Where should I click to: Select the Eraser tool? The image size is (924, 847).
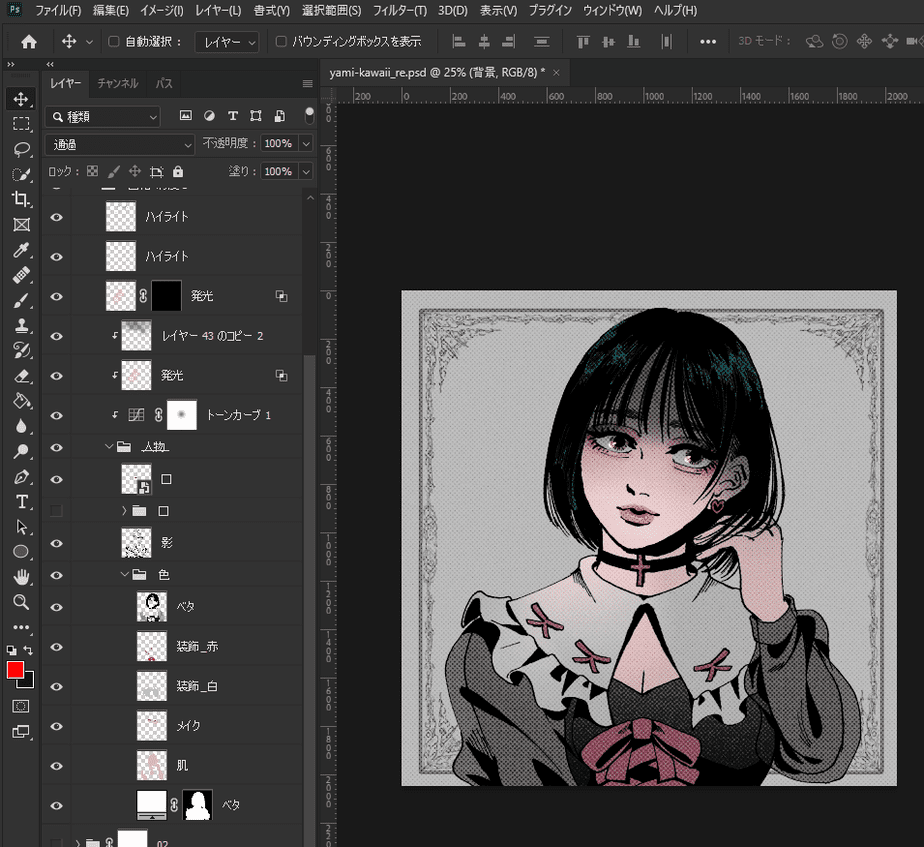(21, 376)
